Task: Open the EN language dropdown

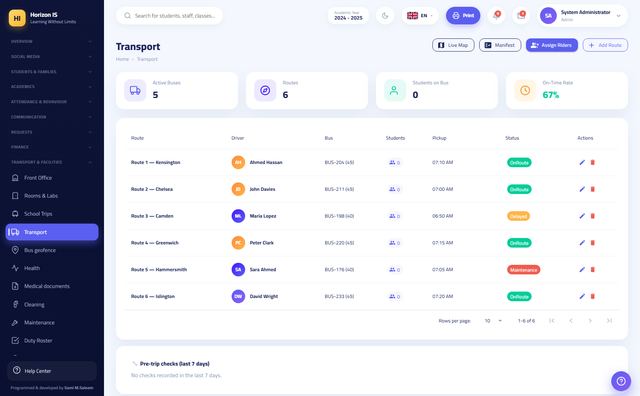Action: (x=420, y=16)
